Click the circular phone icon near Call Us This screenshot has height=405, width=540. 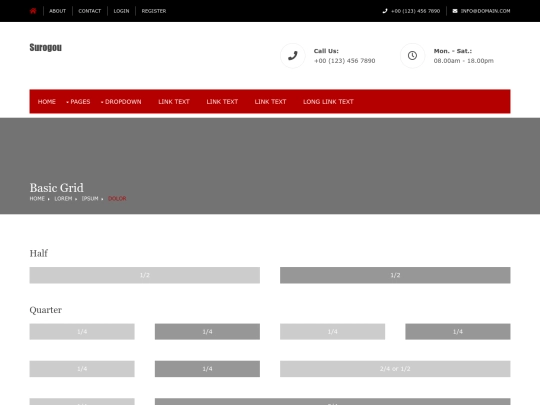point(293,55)
